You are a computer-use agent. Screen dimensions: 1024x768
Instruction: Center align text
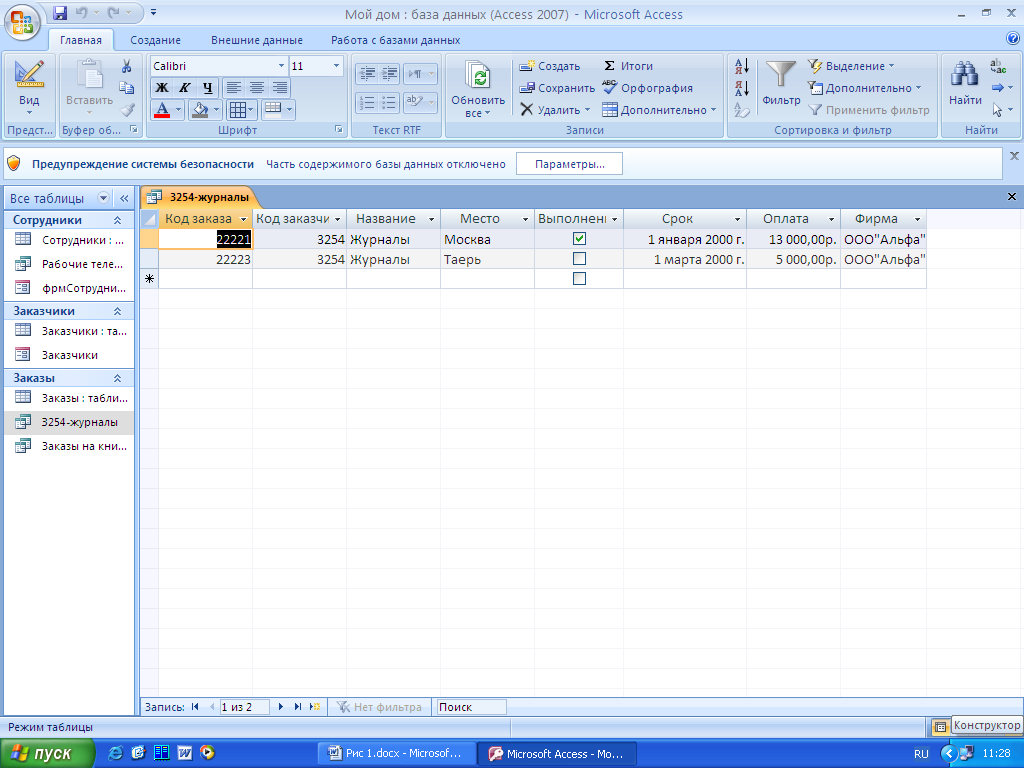[257, 88]
